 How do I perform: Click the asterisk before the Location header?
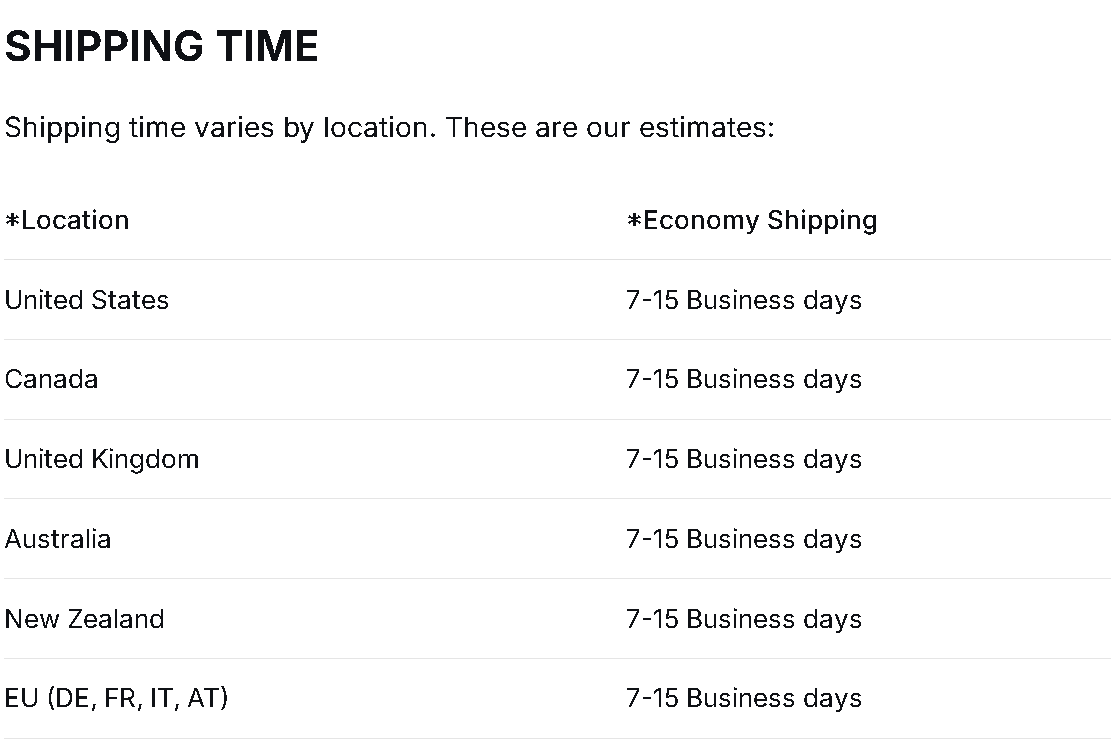[12, 221]
